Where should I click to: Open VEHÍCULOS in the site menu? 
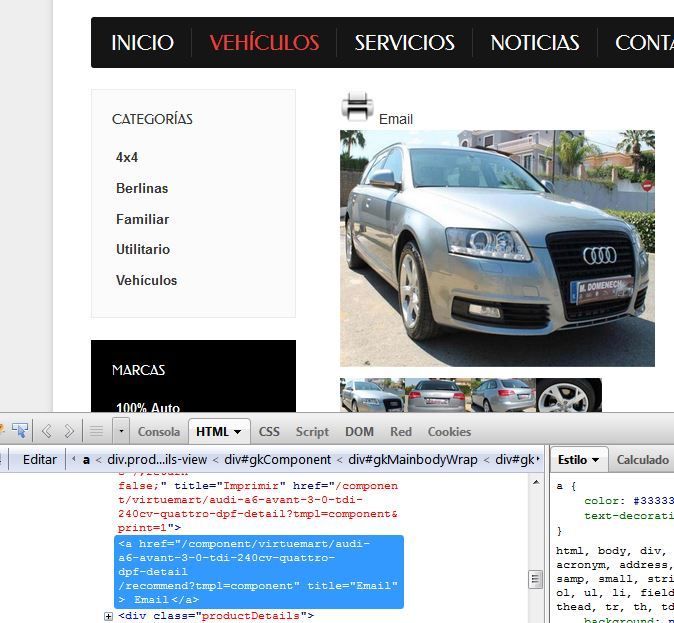[264, 43]
